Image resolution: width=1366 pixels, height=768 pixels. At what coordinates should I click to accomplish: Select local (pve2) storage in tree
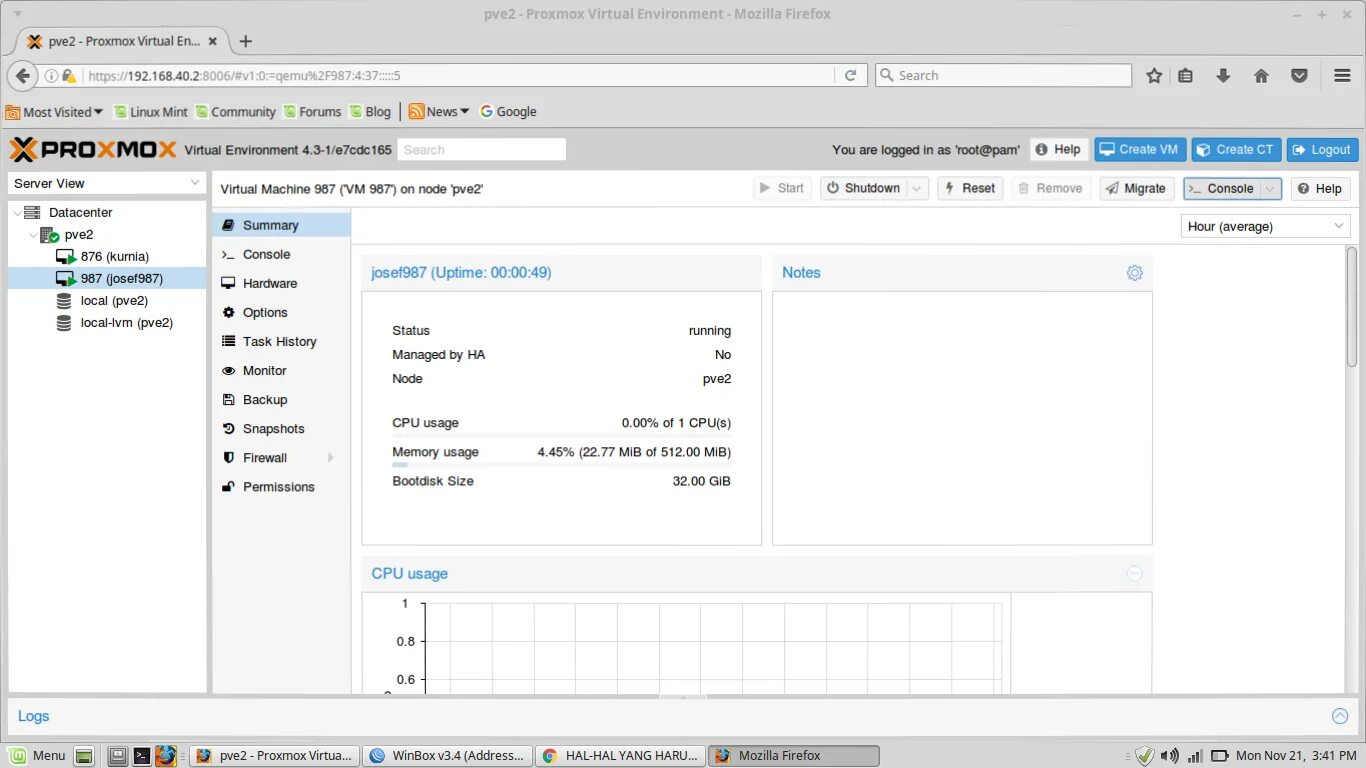pos(107,301)
